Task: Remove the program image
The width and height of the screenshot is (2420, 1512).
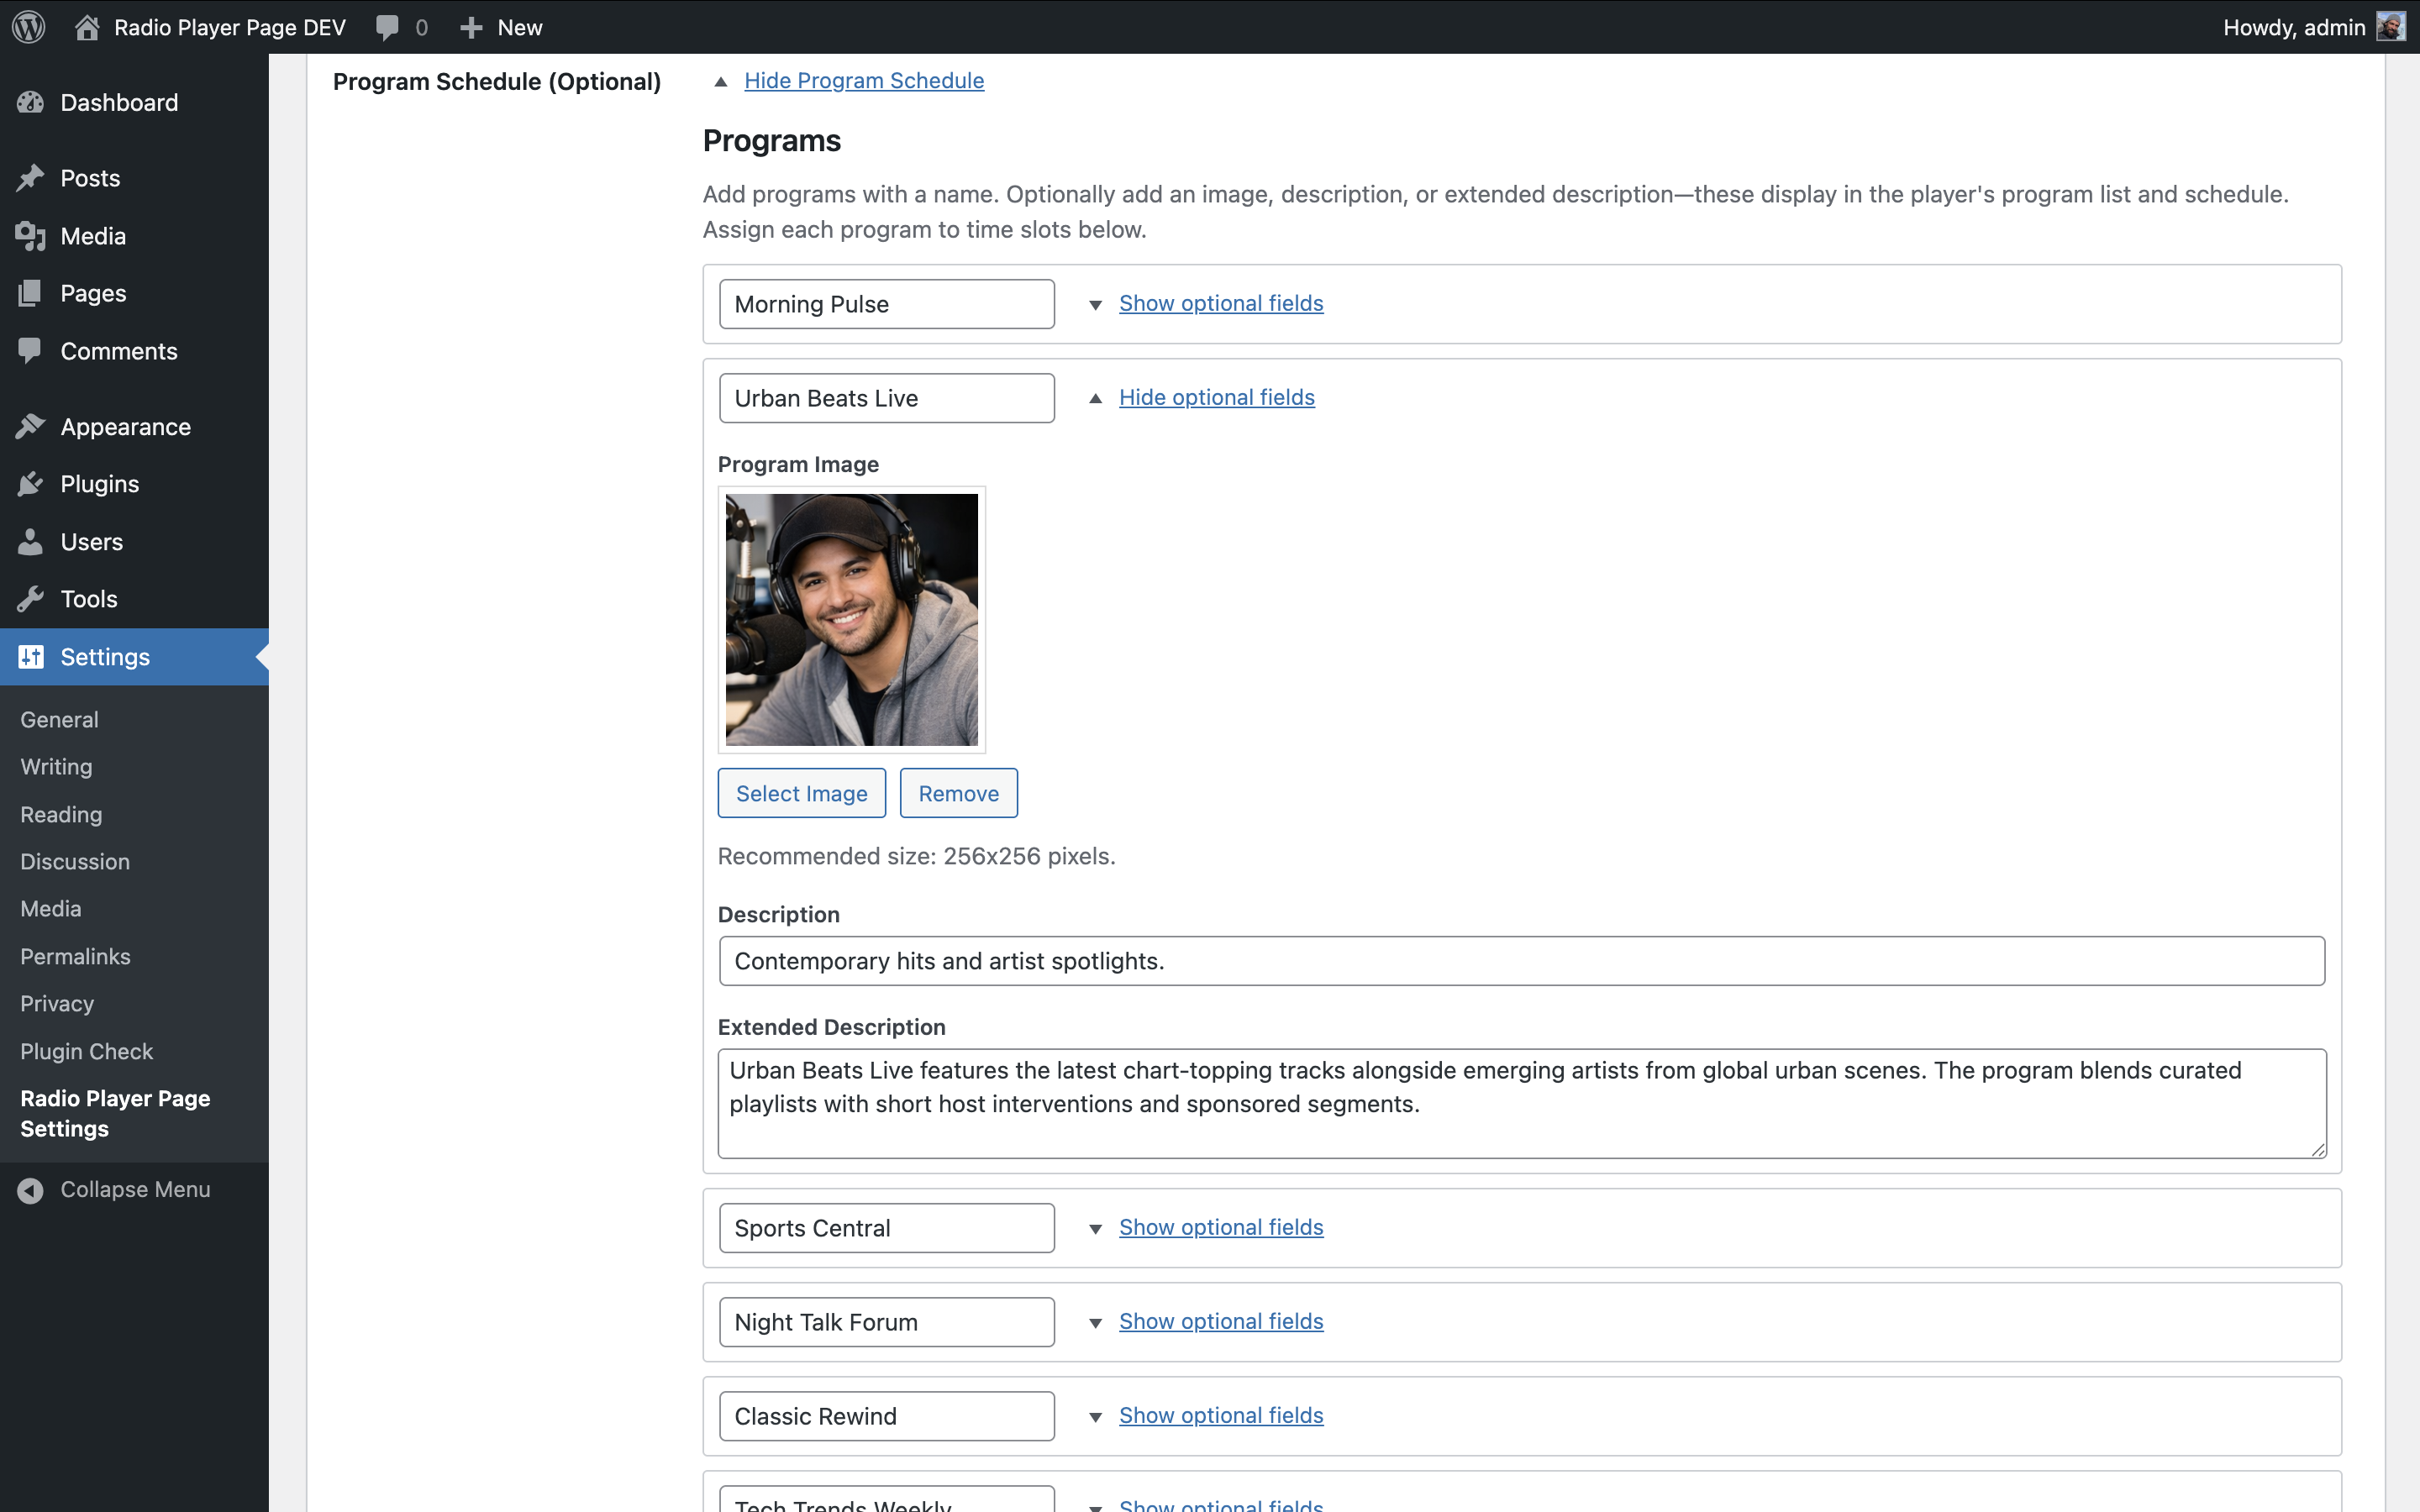Action: pyautogui.click(x=957, y=793)
